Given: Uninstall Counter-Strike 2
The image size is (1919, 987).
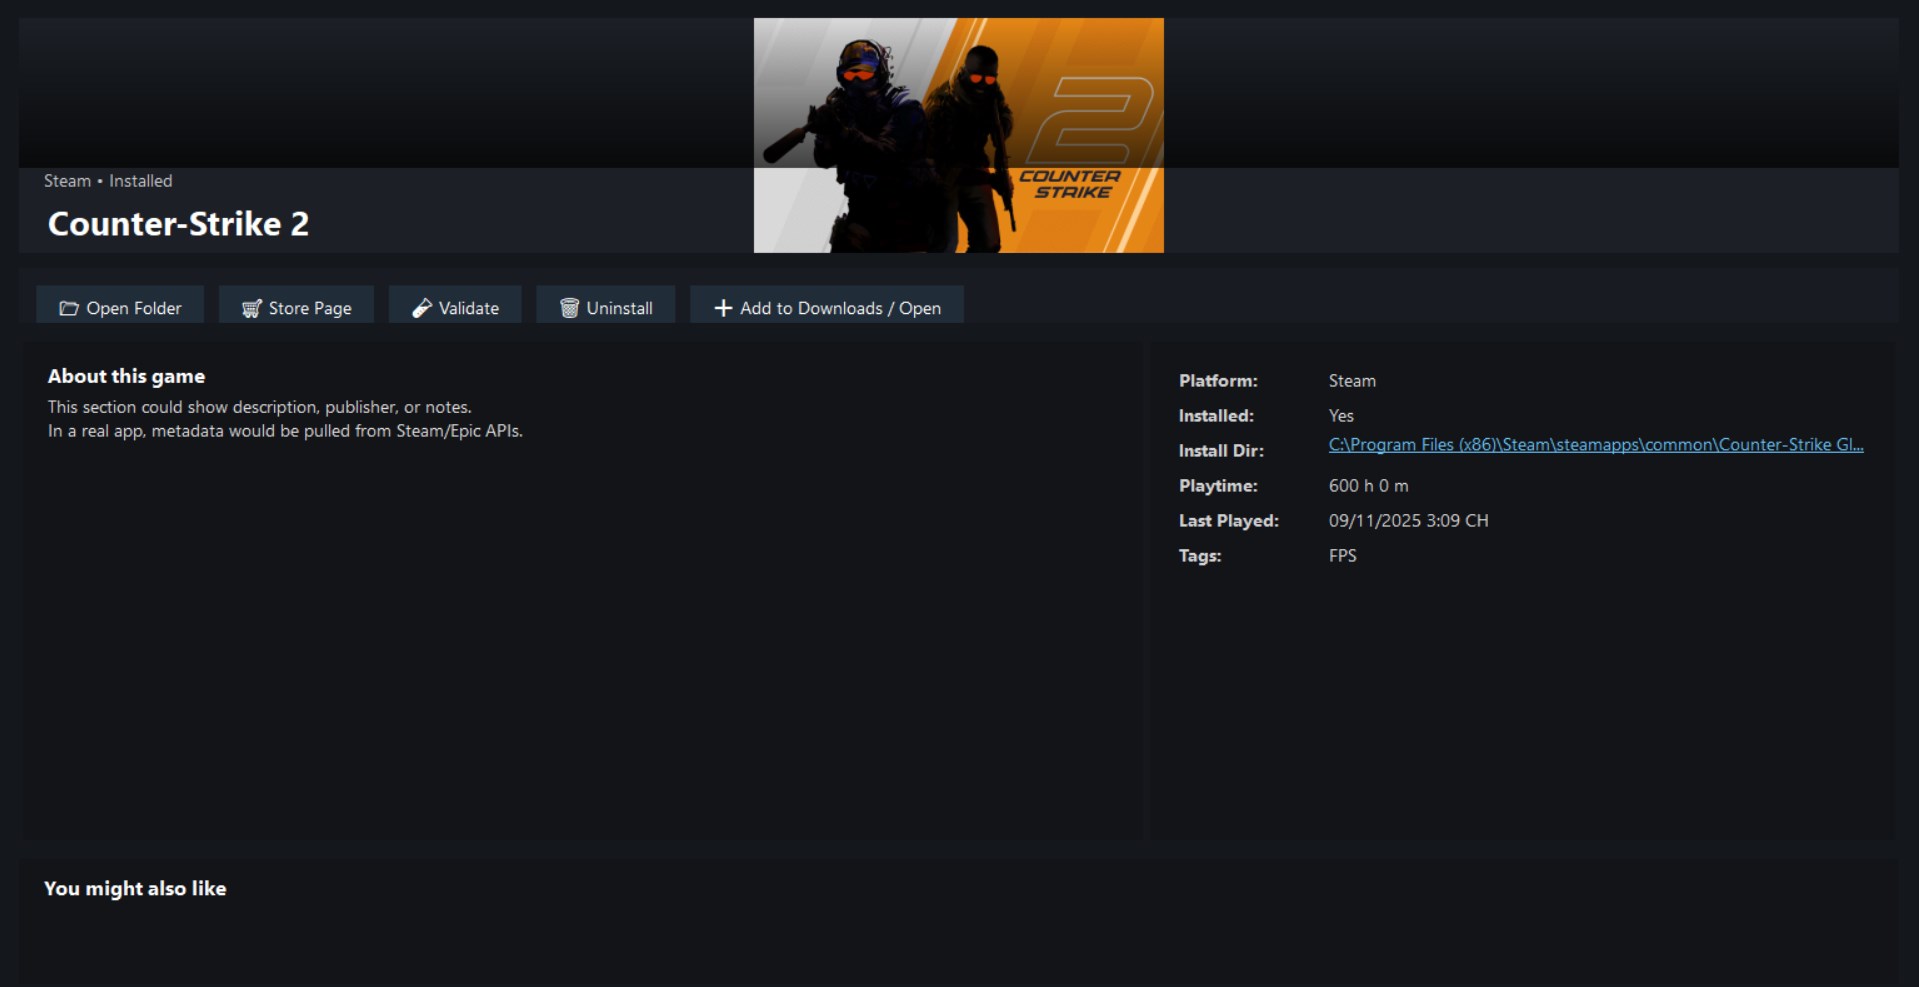Looking at the screenshot, I should coord(605,307).
